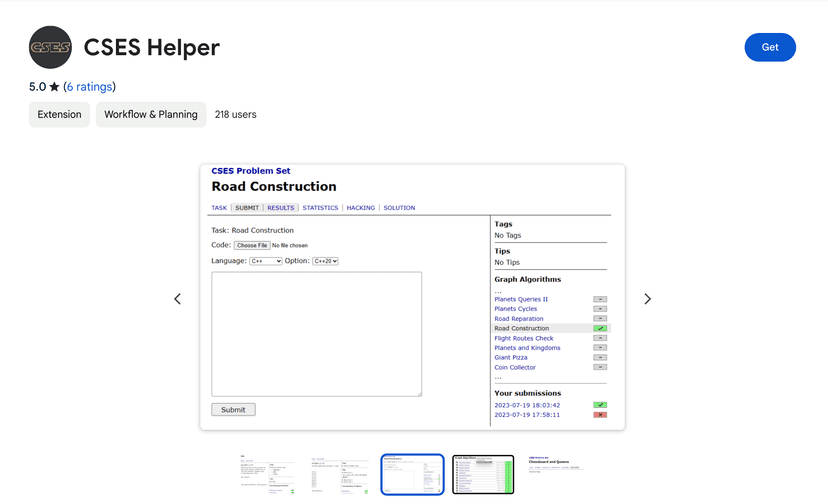The image size is (828, 504).
Task: Go to the next screenshot arrow
Action: (647, 299)
